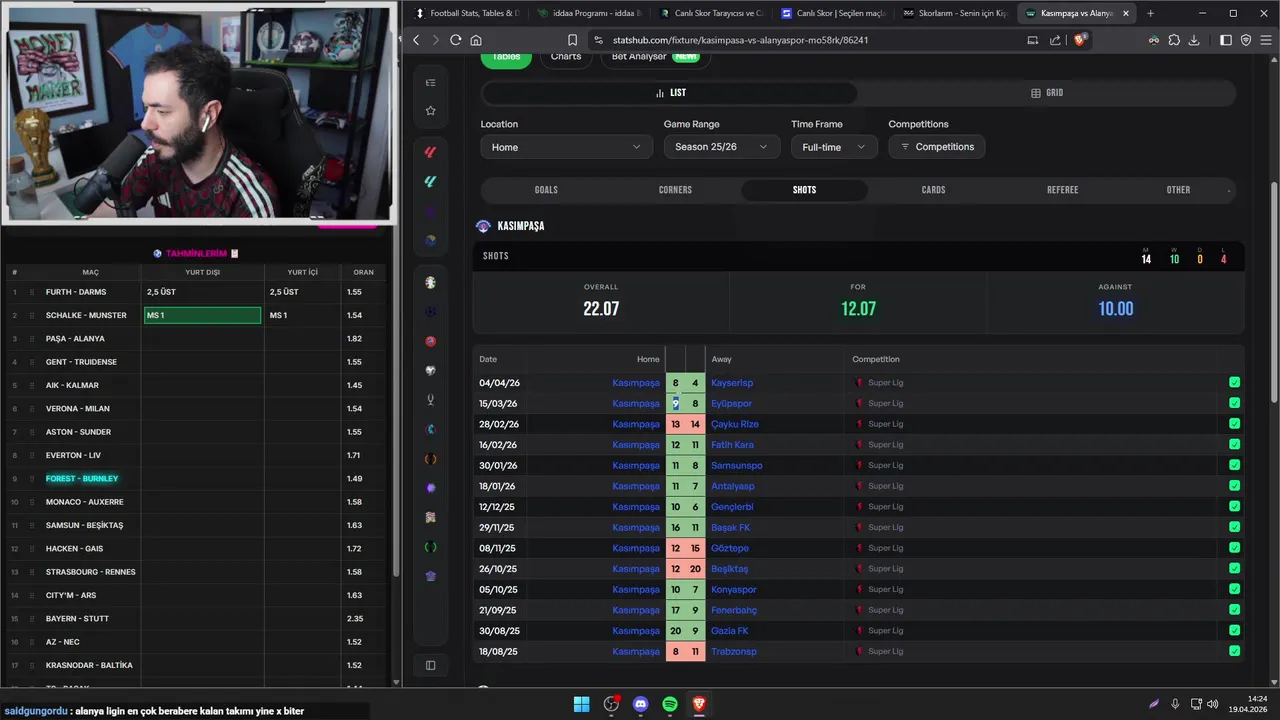1280x720 pixels.
Task: Toggle the green checkbox for Gençlerbi row
Action: pyautogui.click(x=1234, y=507)
